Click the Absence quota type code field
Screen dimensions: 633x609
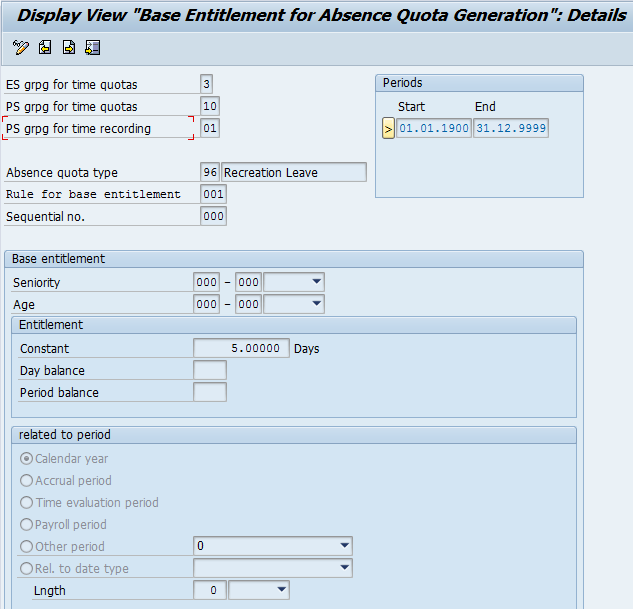[210, 172]
